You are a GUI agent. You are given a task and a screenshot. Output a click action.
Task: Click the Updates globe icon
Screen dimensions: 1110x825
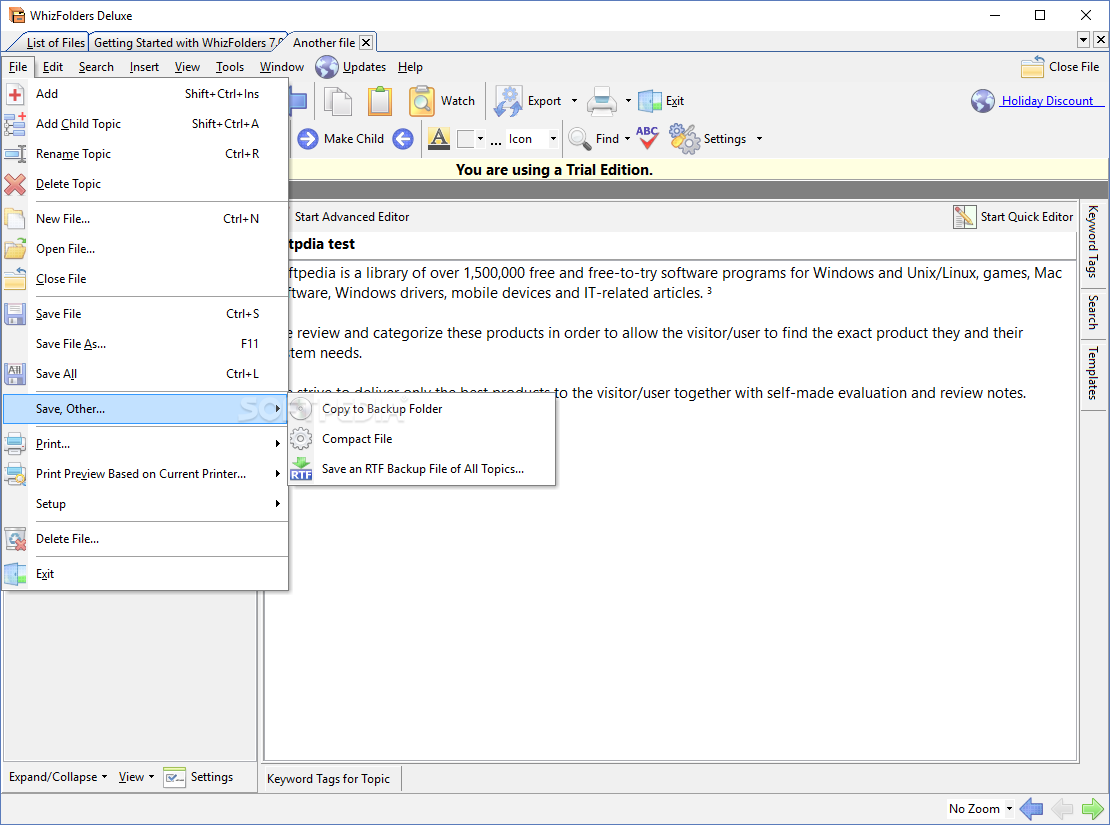(327, 67)
